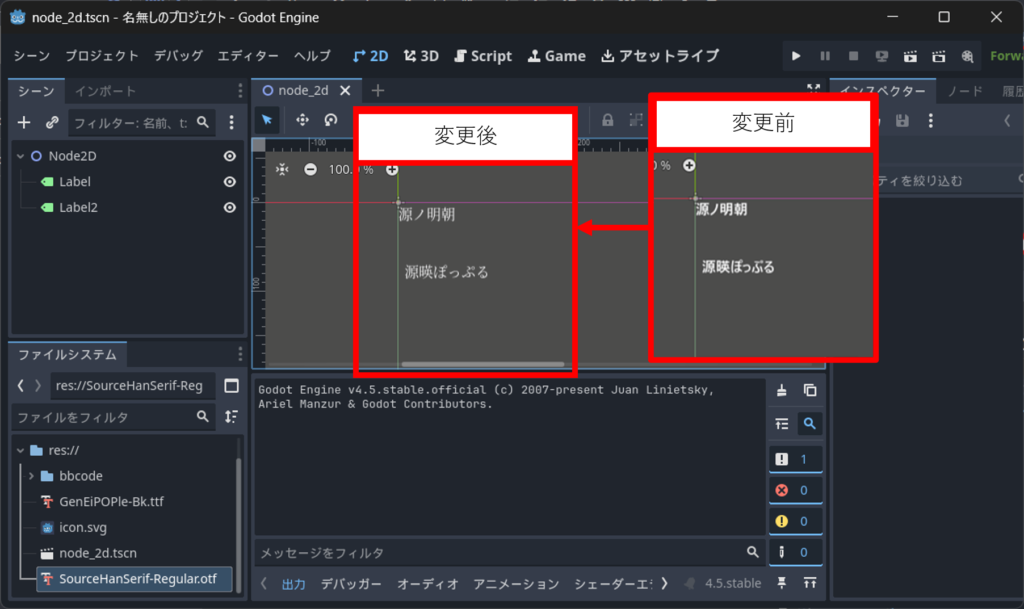Center the view with the viewport center icon
The height and width of the screenshot is (609, 1024).
pos(282,169)
